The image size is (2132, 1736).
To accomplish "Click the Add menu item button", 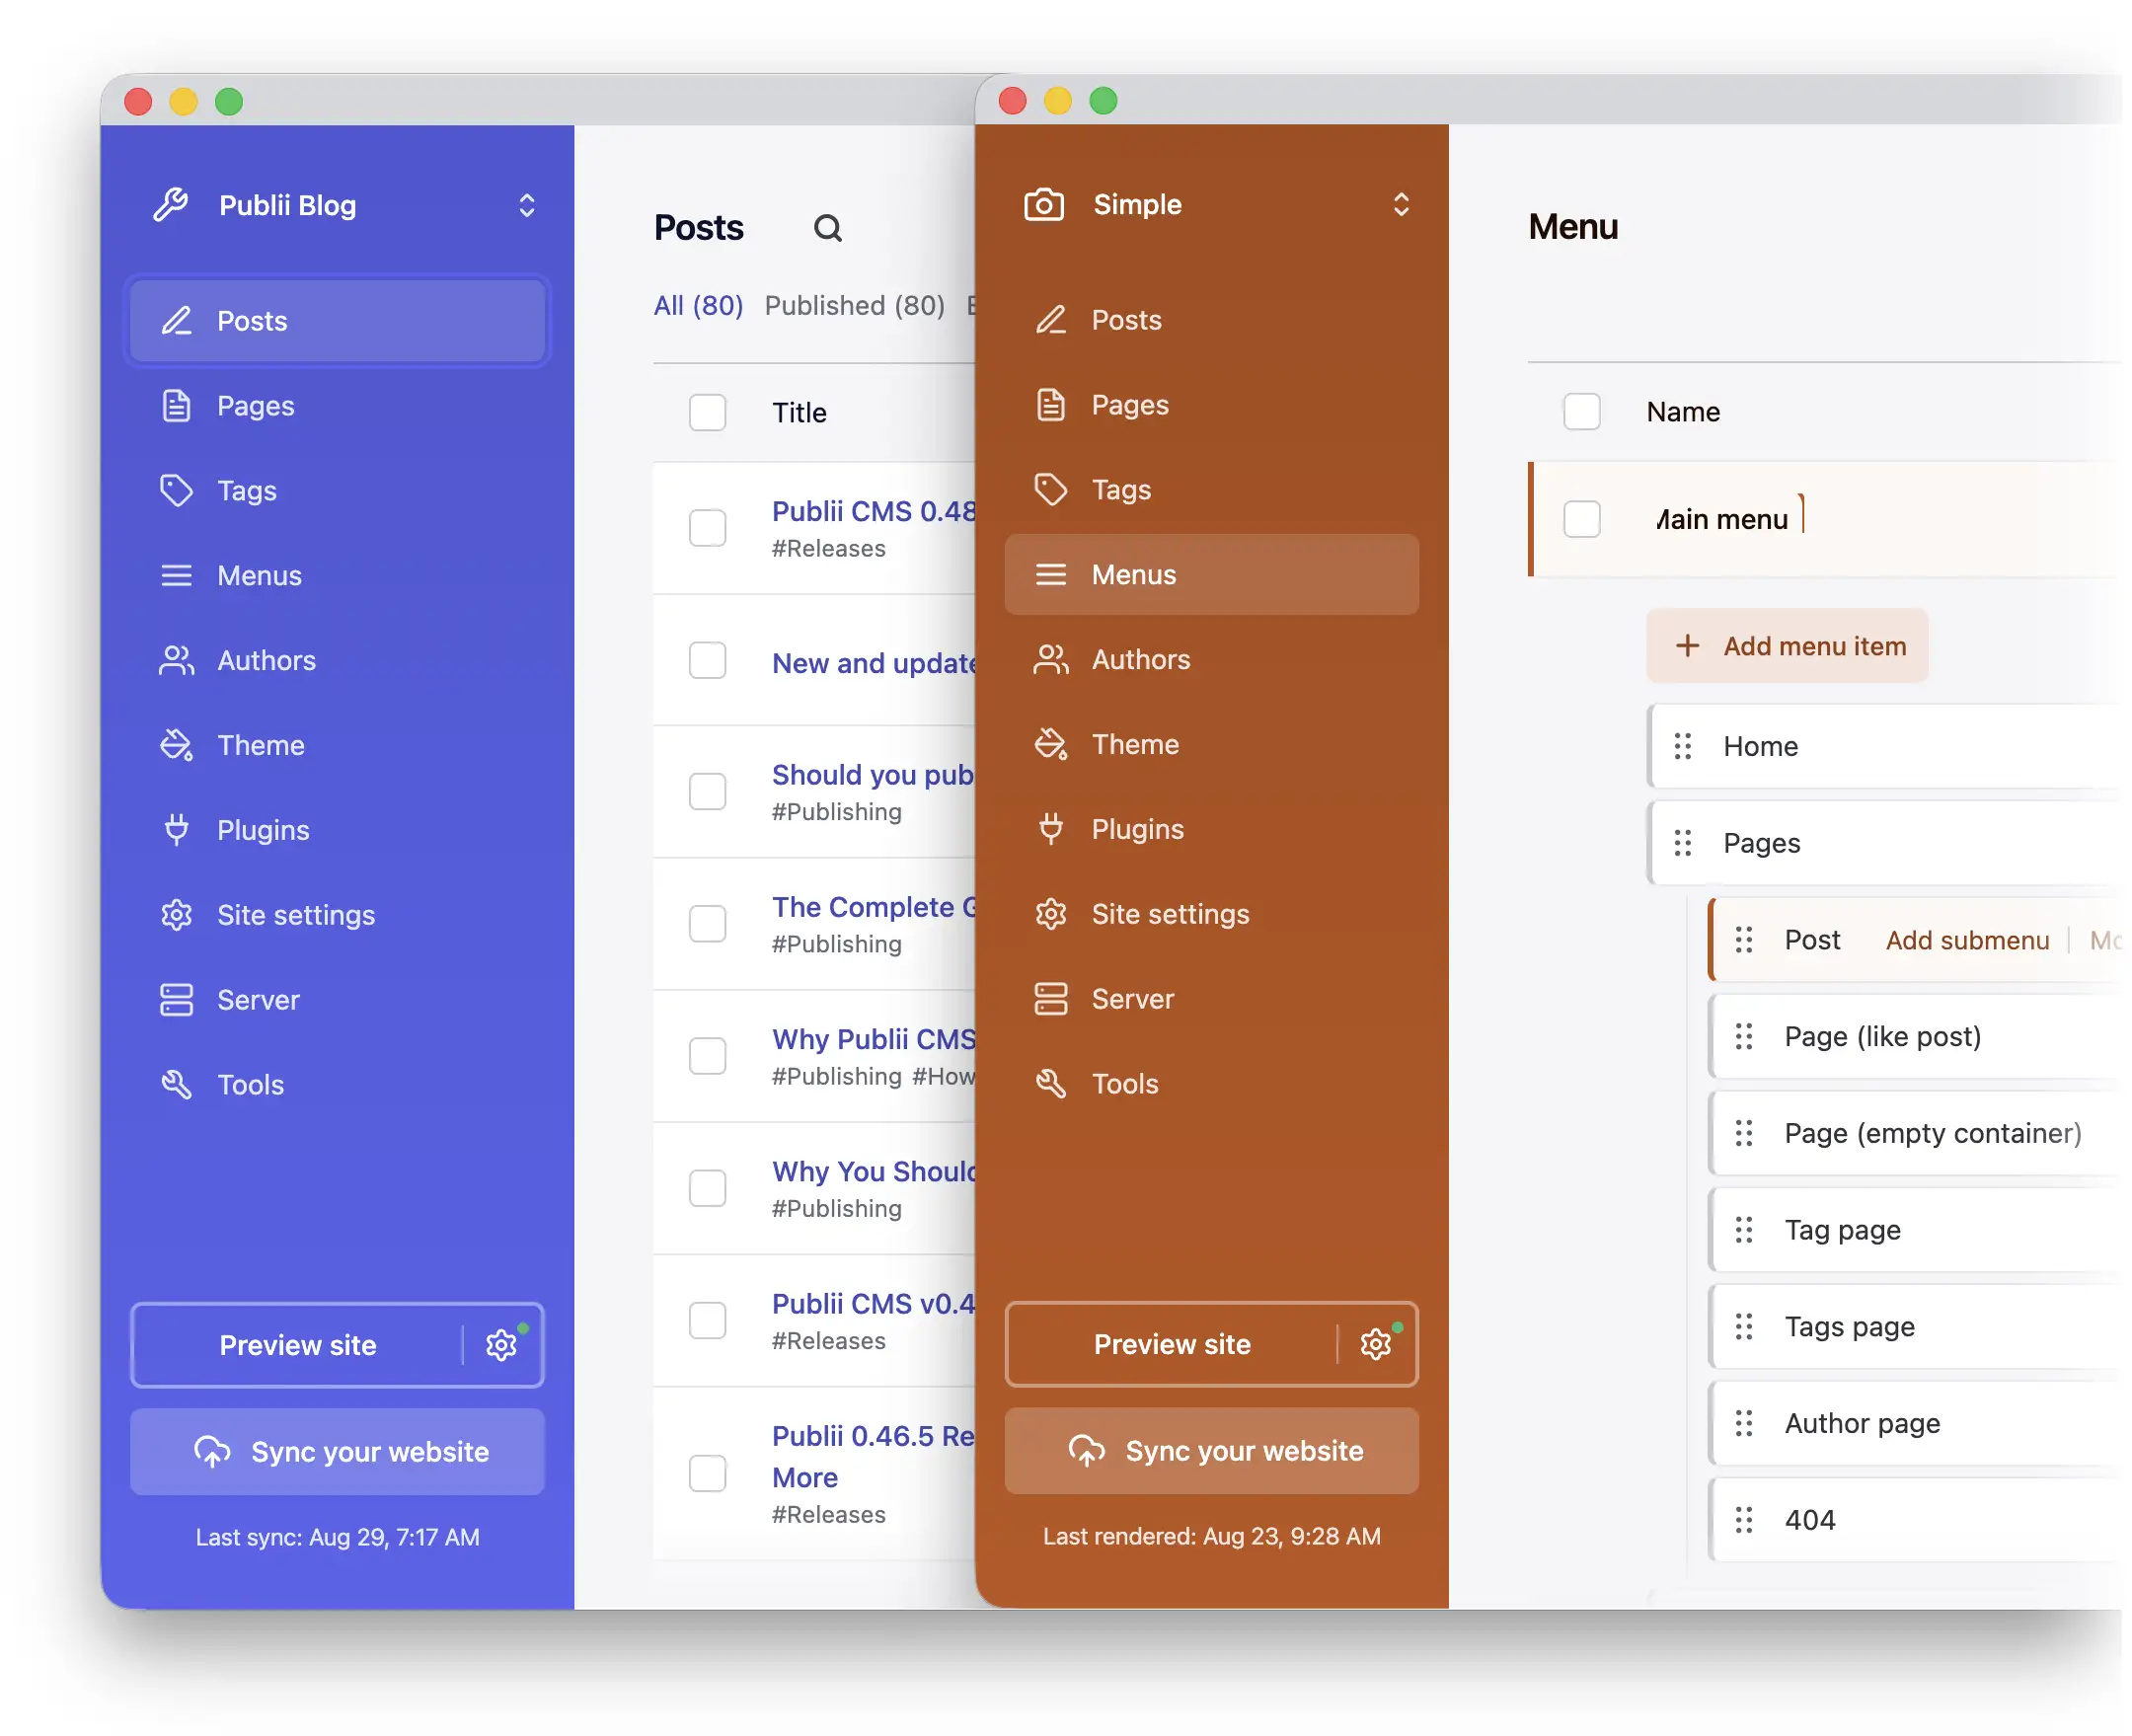I will click(x=1787, y=646).
